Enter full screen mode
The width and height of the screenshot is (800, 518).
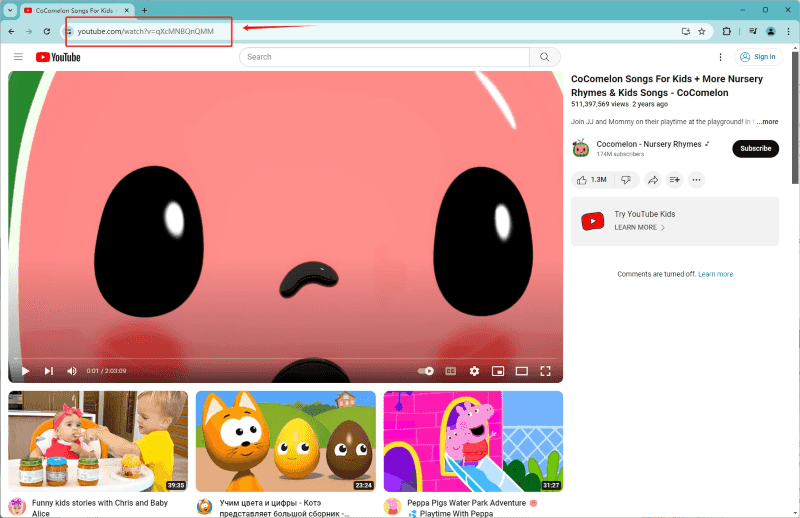click(x=545, y=371)
